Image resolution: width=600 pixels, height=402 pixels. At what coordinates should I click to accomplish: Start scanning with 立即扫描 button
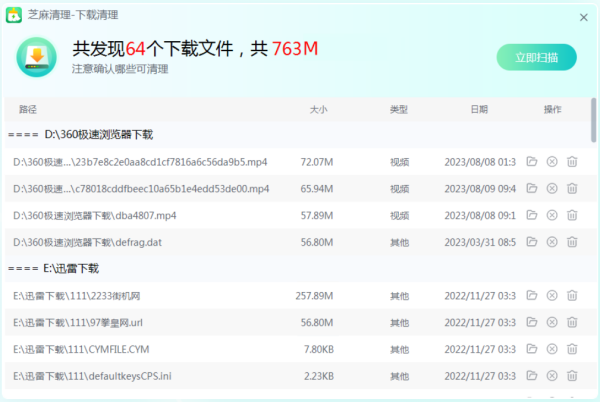click(536, 57)
